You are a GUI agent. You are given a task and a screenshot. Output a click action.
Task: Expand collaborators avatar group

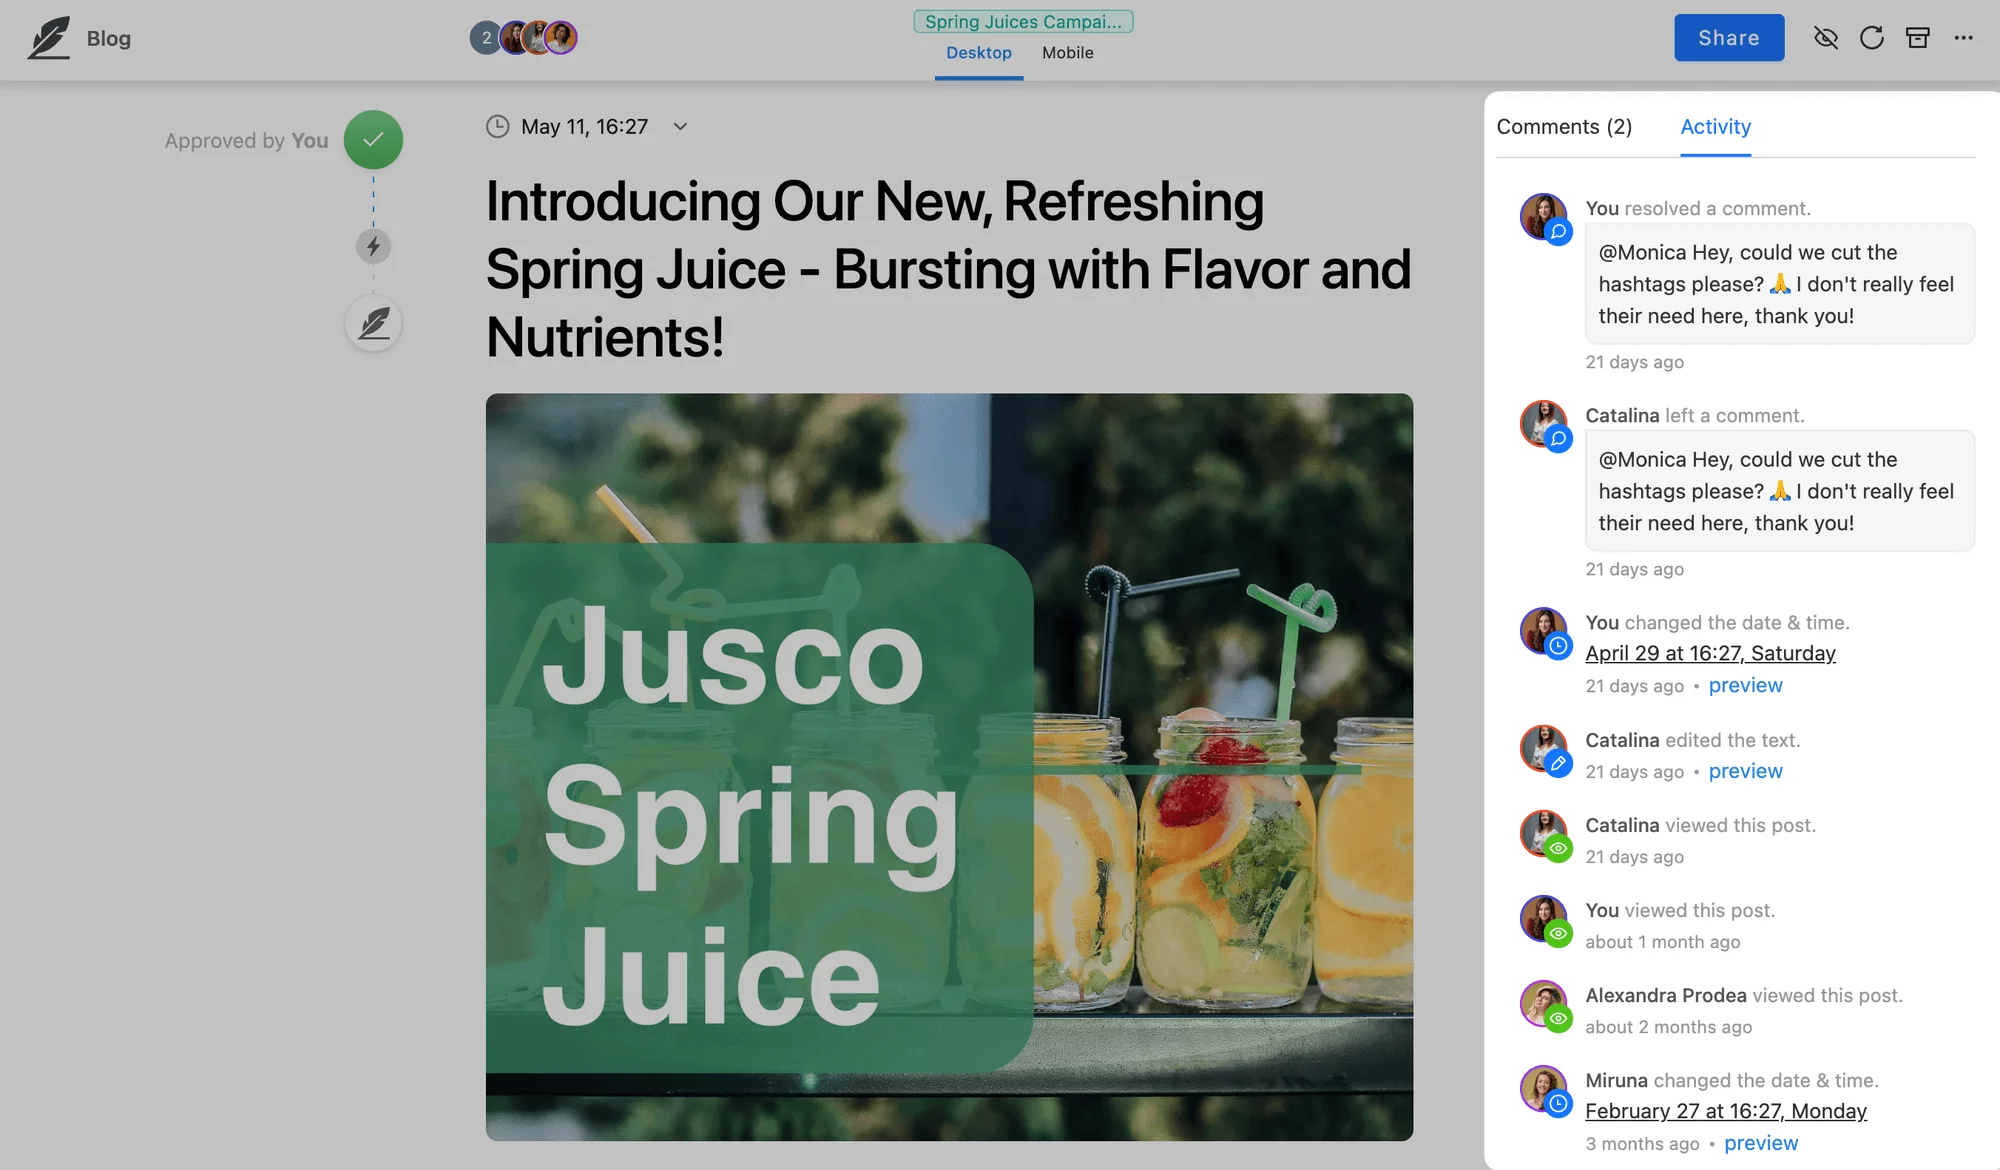click(486, 36)
